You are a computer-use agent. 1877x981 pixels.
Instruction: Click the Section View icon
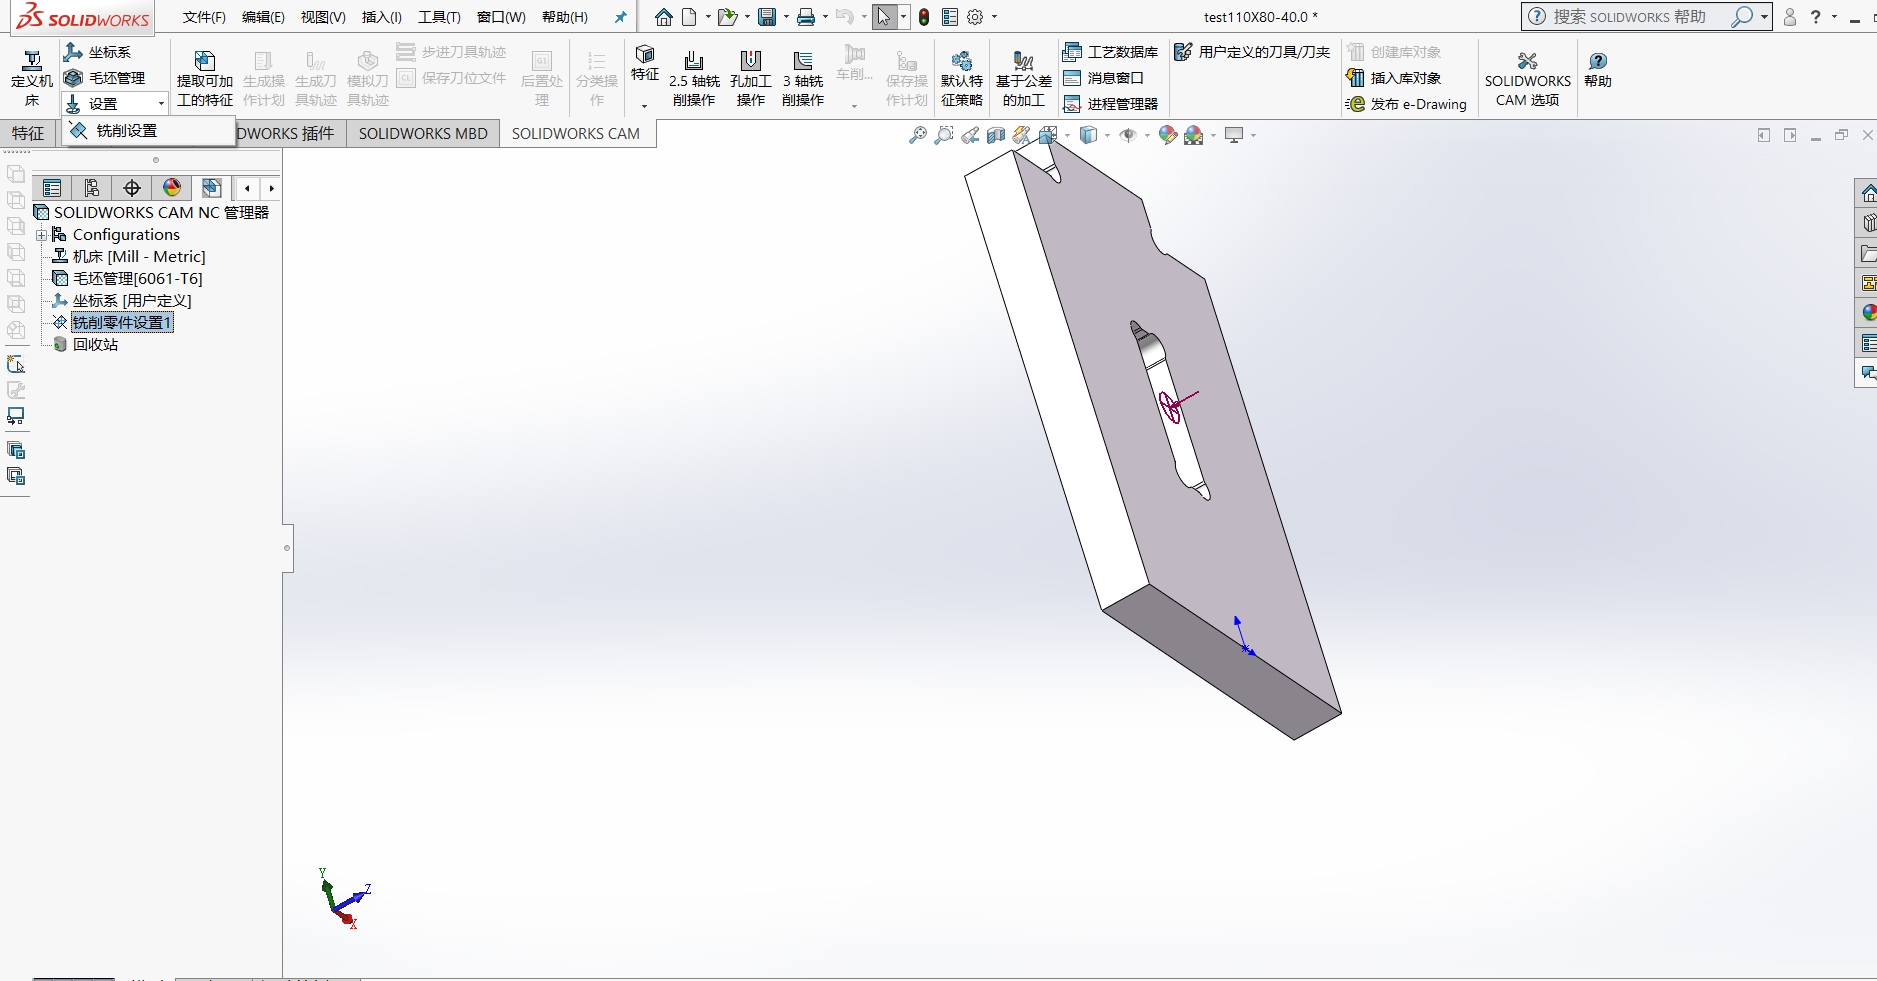(x=996, y=135)
